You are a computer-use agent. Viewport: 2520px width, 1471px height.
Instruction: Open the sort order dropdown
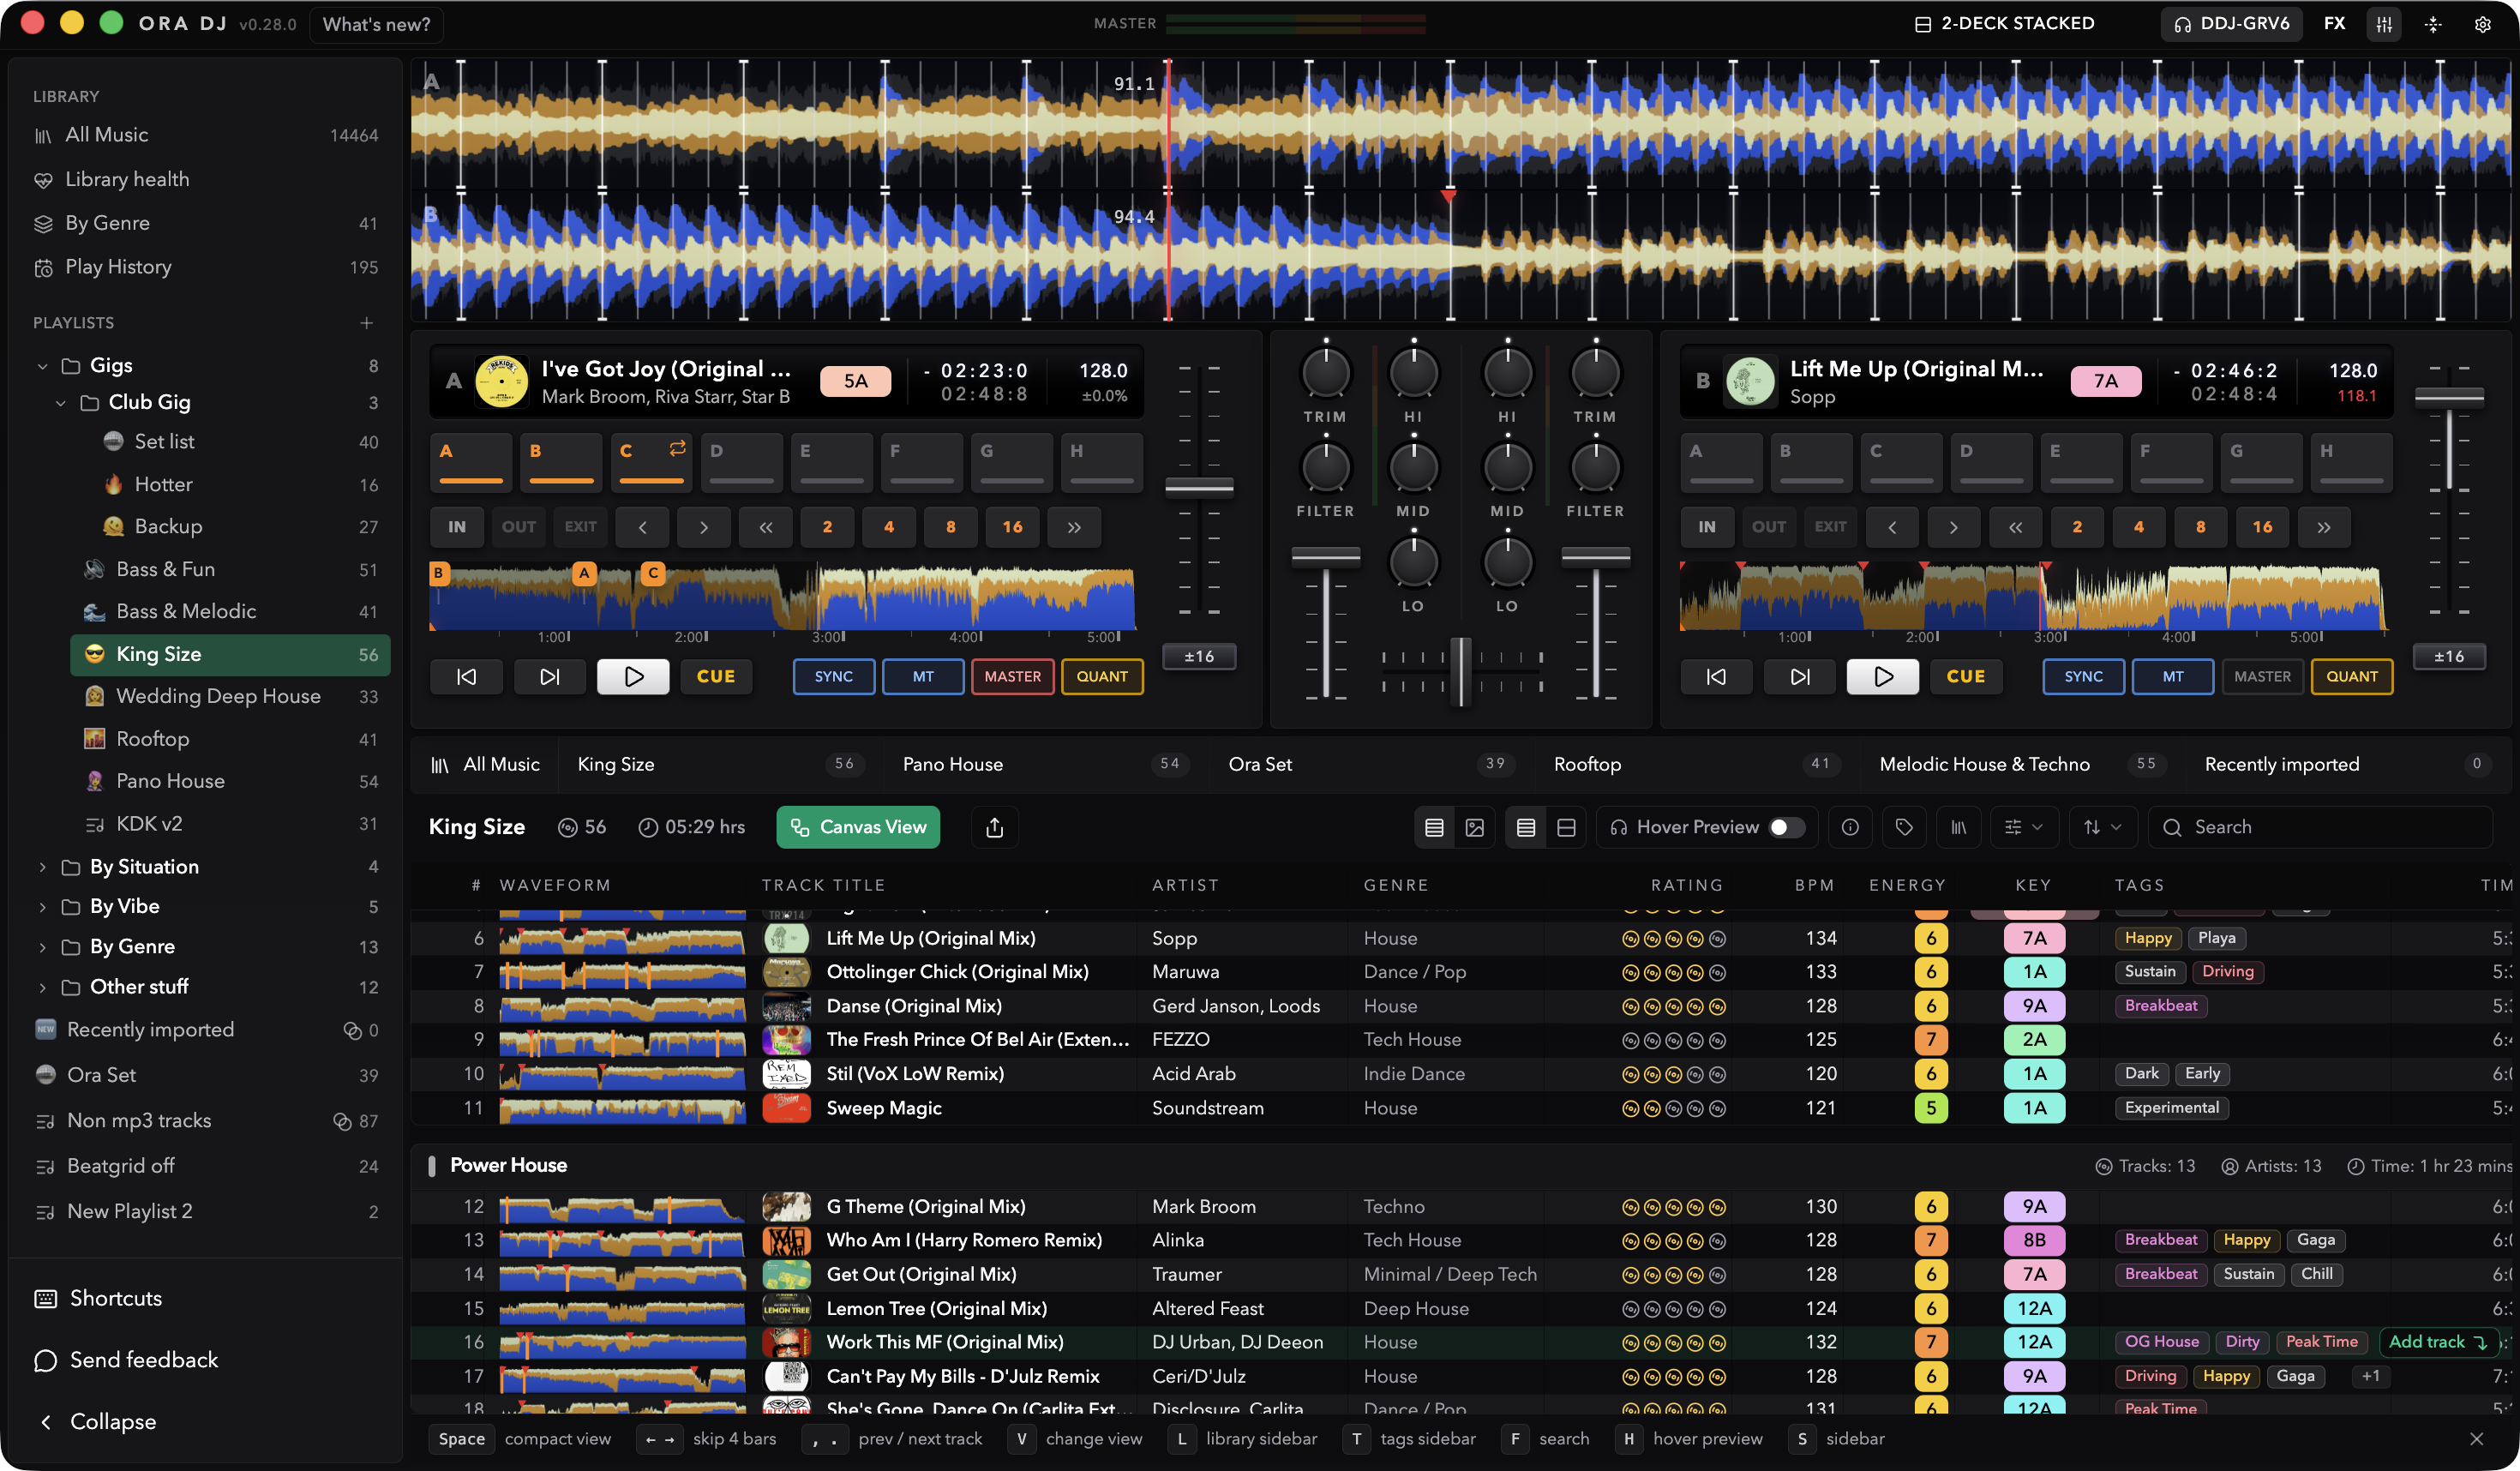point(2102,828)
